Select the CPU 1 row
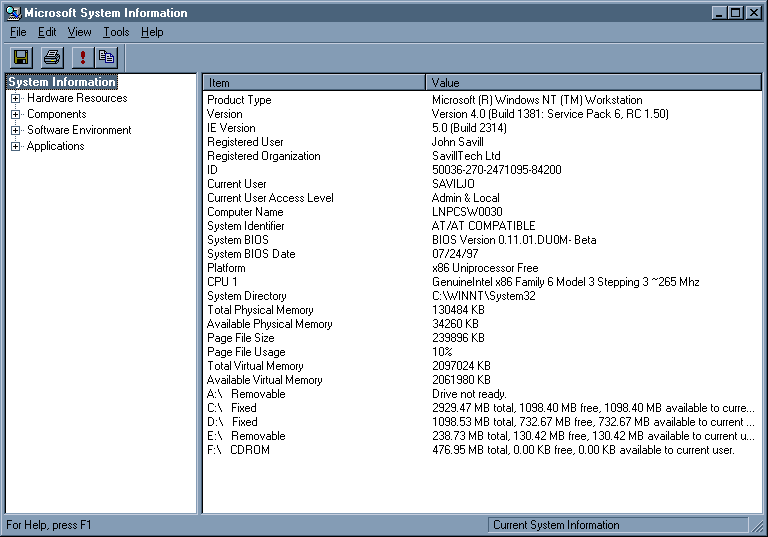The image size is (768, 537). pos(482,282)
